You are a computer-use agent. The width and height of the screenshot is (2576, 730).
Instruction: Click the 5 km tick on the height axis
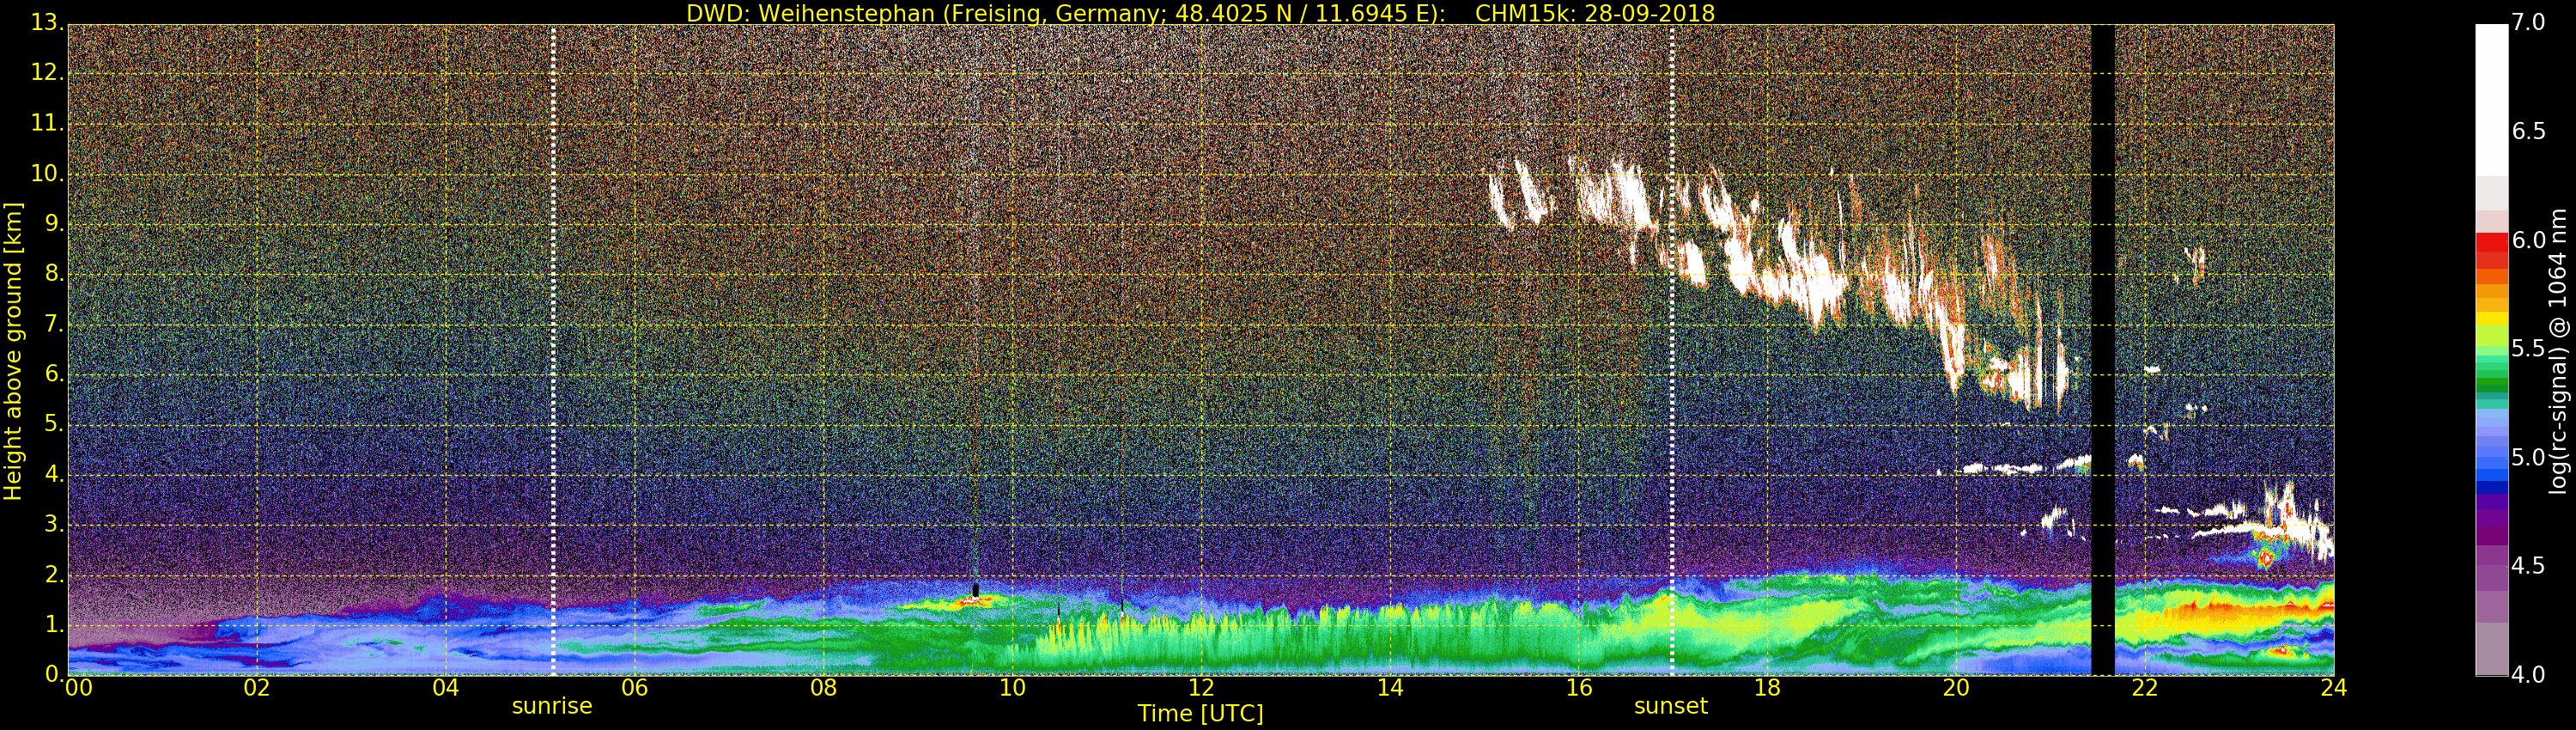pos(55,424)
